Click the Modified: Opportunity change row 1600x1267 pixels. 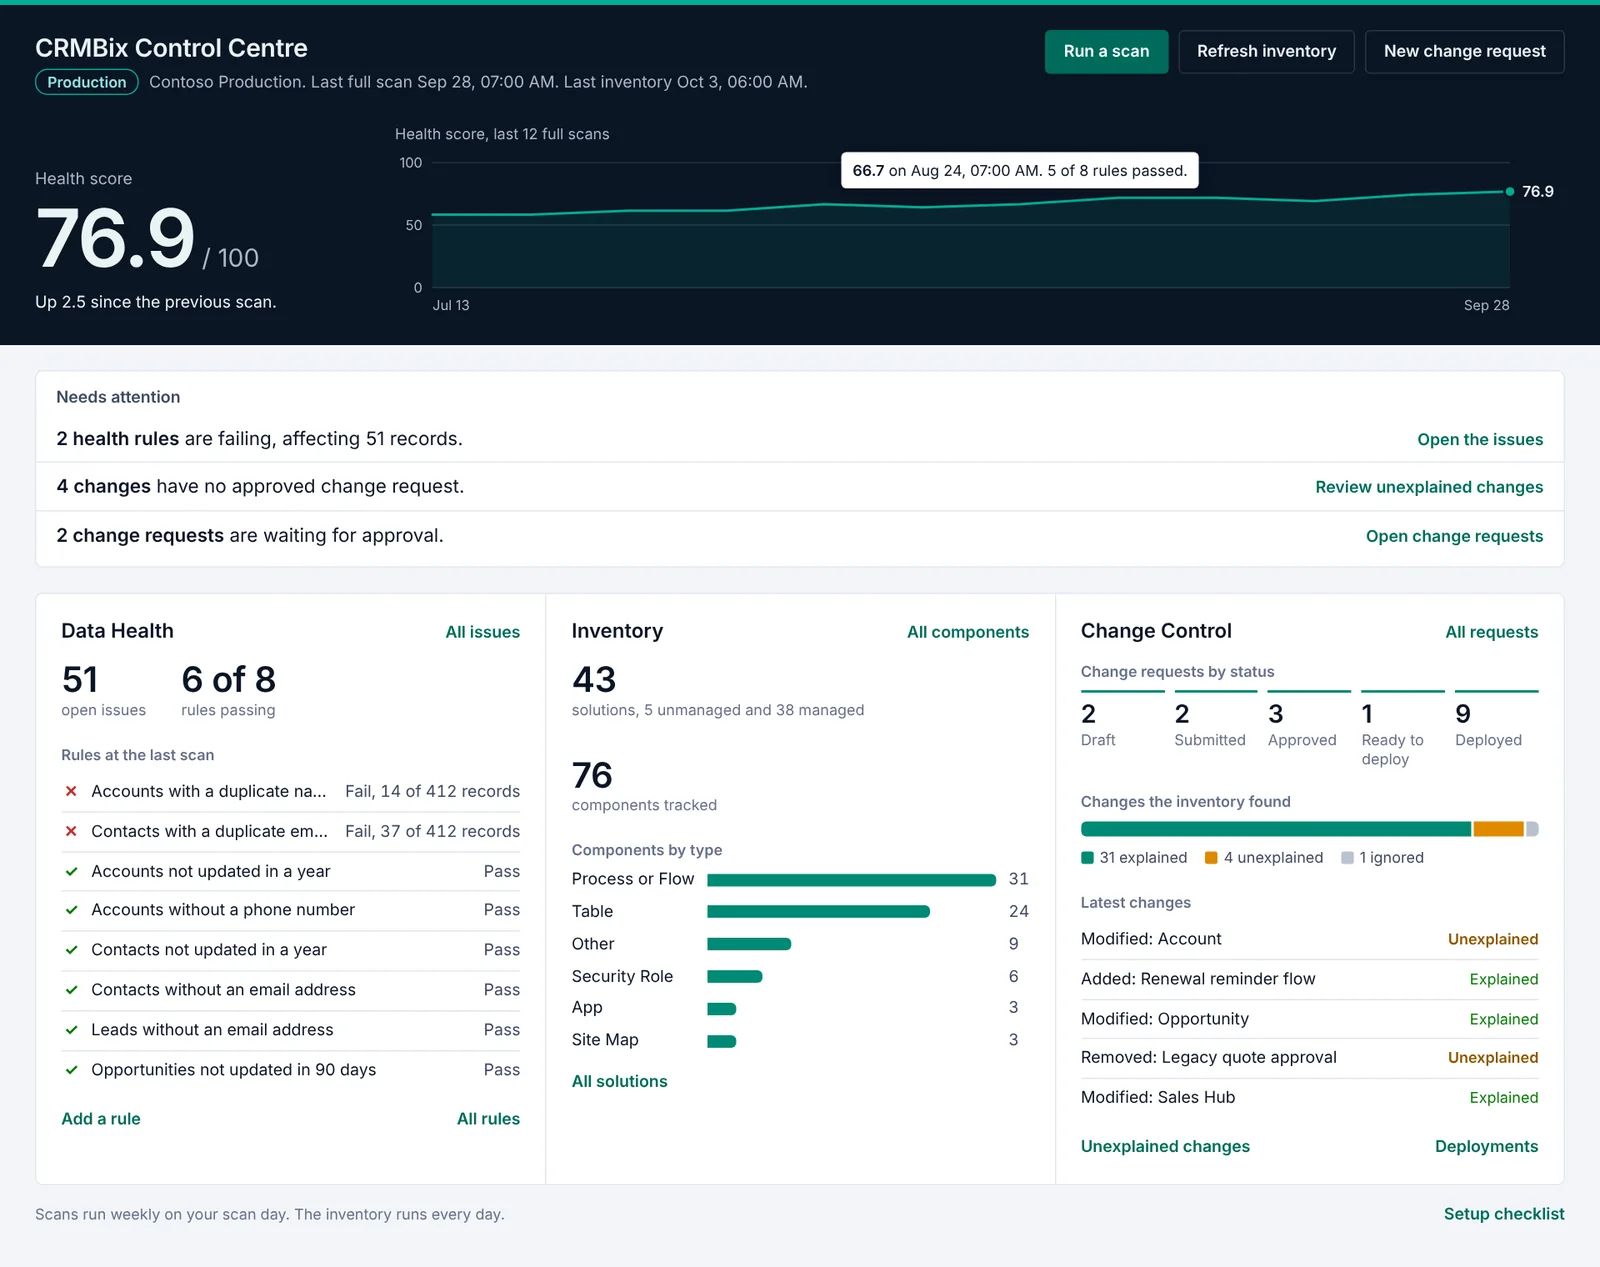coord(1309,1019)
